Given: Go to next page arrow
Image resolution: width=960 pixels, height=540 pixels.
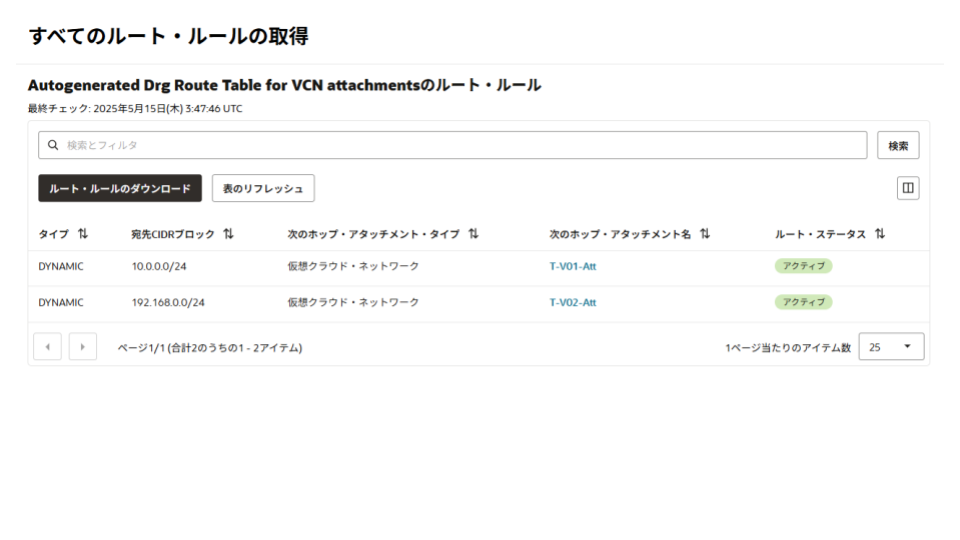Looking at the screenshot, I should click(83, 347).
